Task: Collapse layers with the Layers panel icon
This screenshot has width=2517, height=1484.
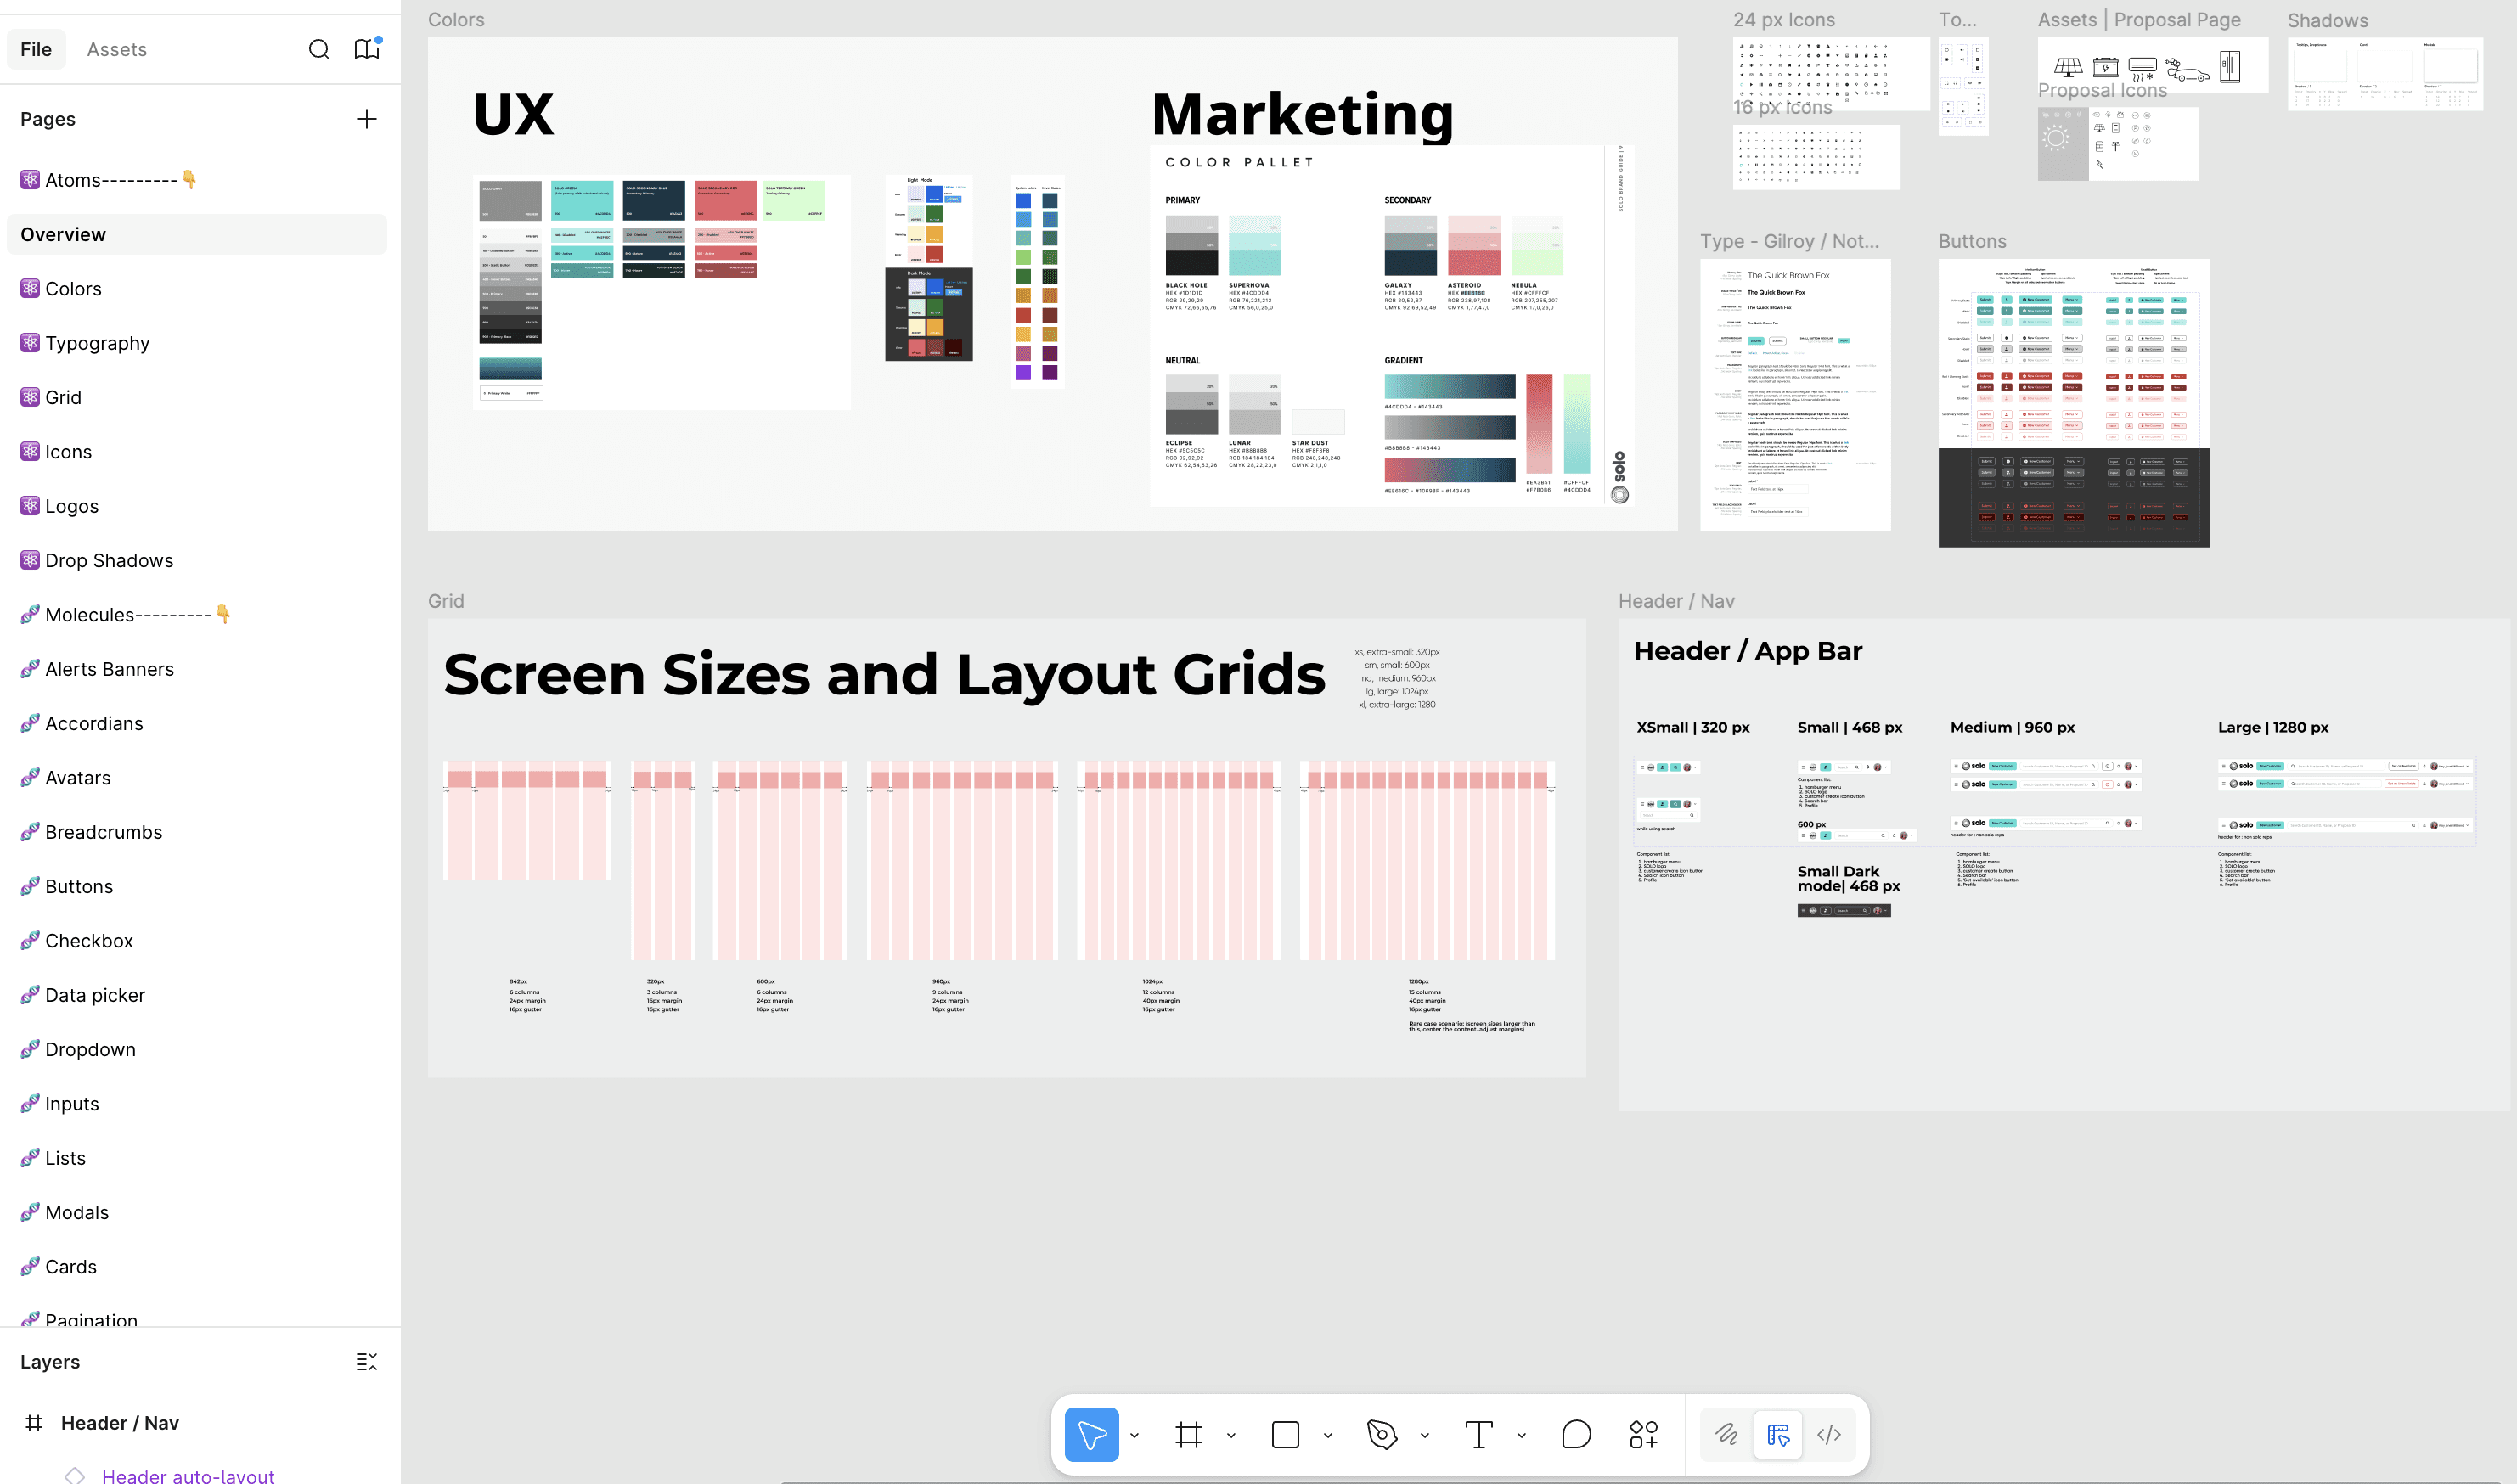Action: [367, 1362]
